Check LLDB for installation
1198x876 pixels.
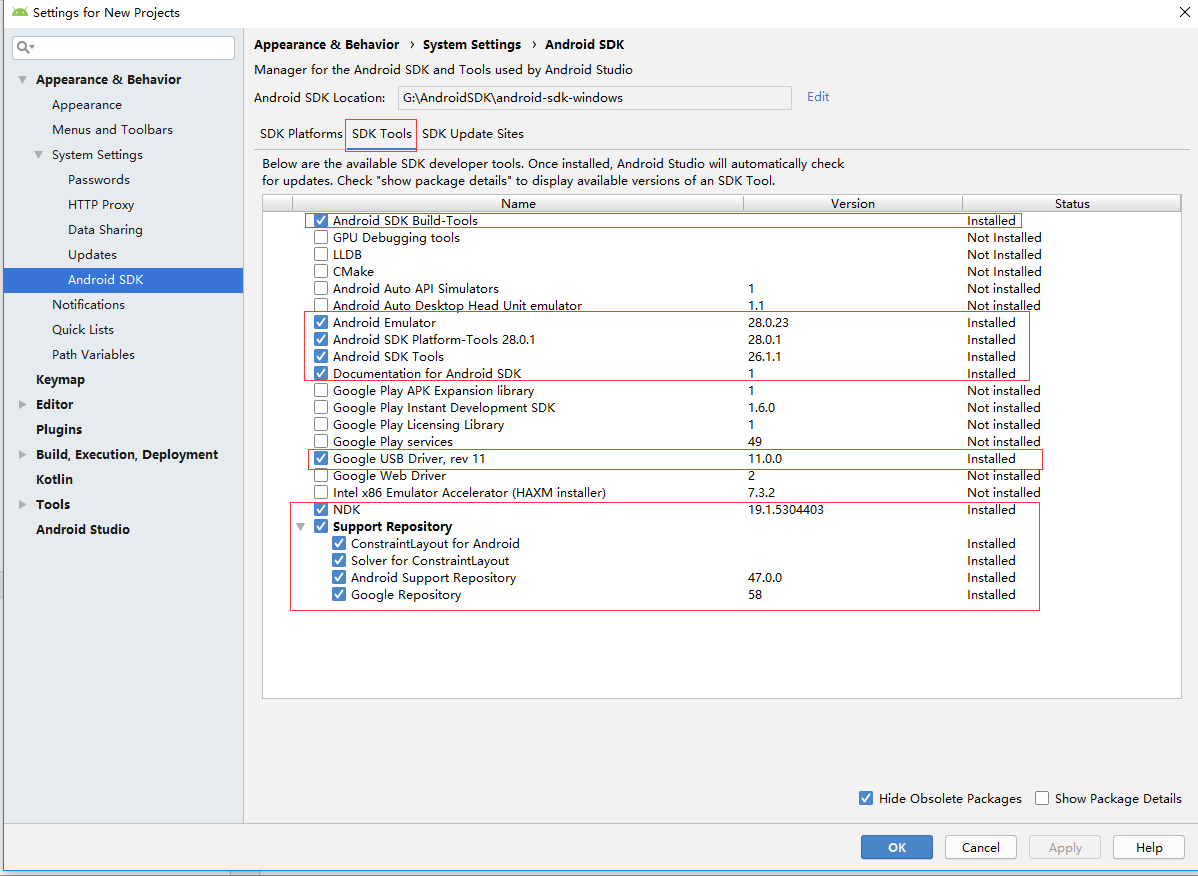coord(322,254)
